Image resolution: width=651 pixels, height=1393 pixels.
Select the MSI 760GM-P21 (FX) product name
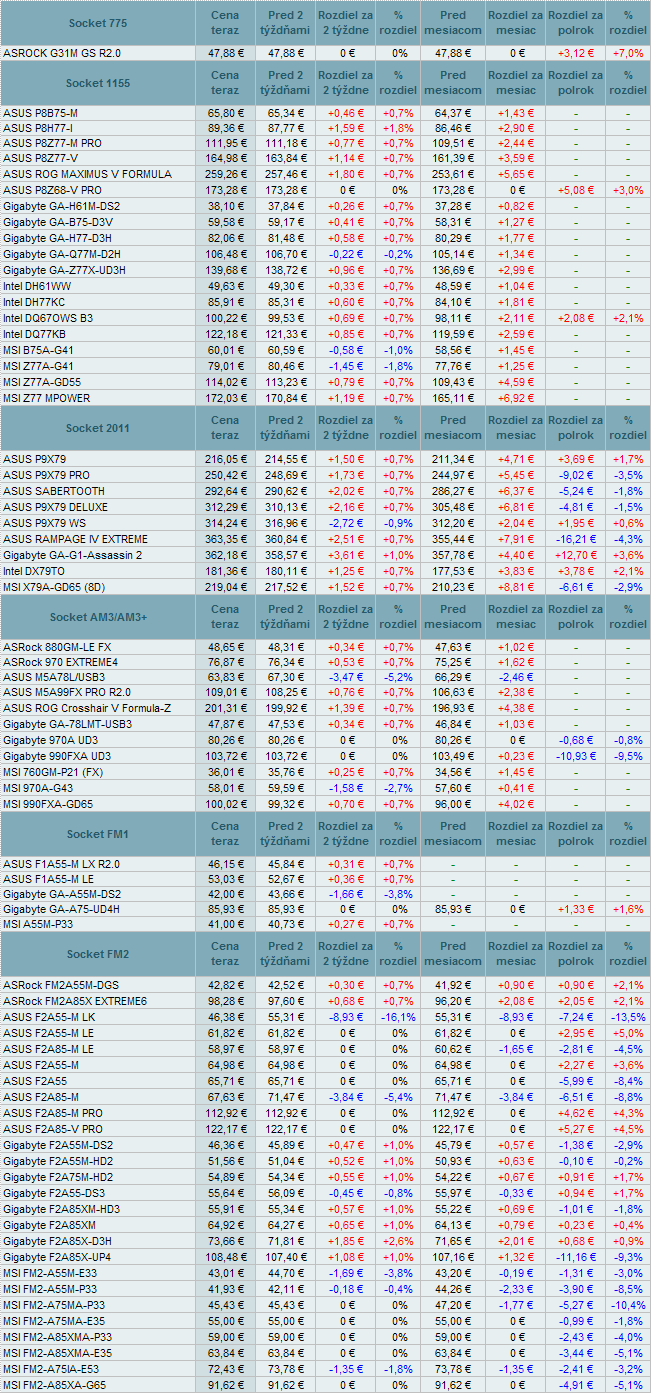[x=55, y=771]
